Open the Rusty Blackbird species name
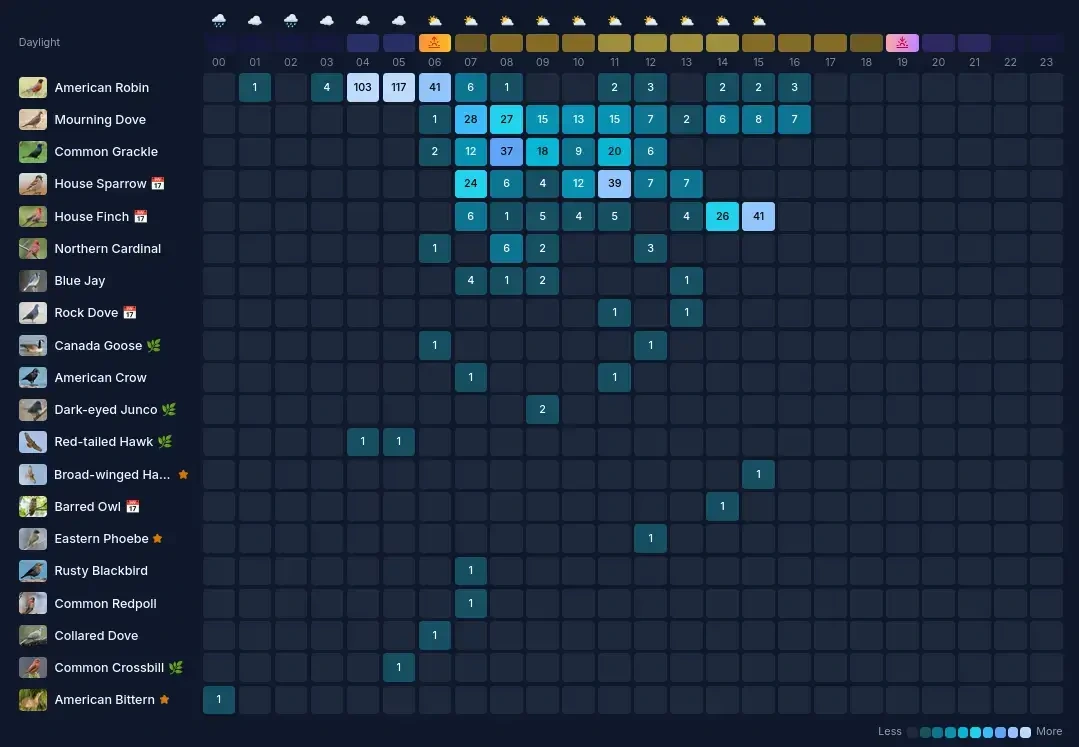This screenshot has width=1079, height=747. pos(101,571)
